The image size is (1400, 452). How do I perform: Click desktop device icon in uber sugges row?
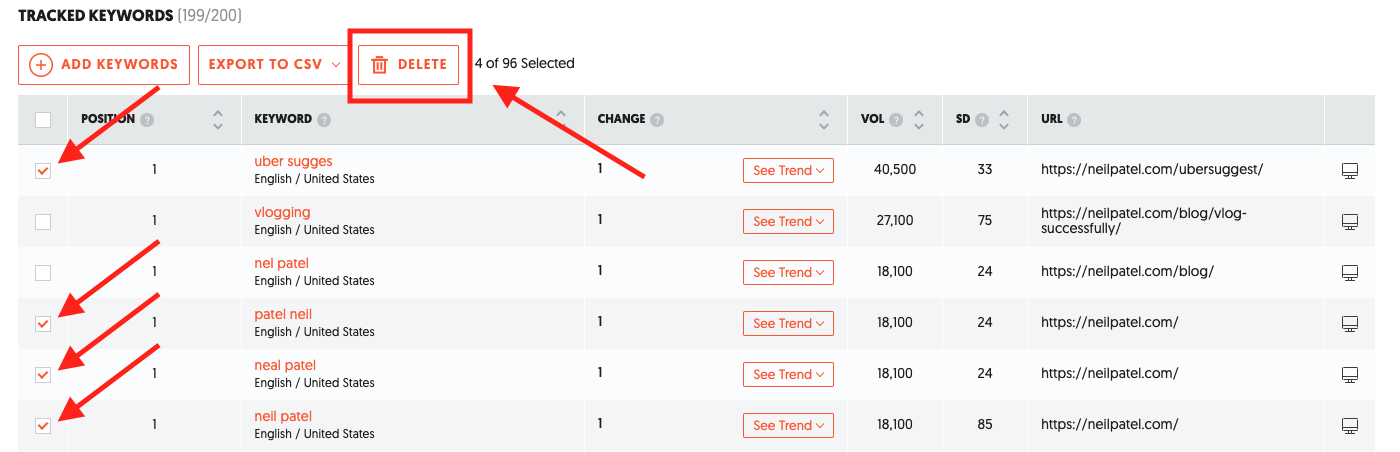click(1349, 171)
